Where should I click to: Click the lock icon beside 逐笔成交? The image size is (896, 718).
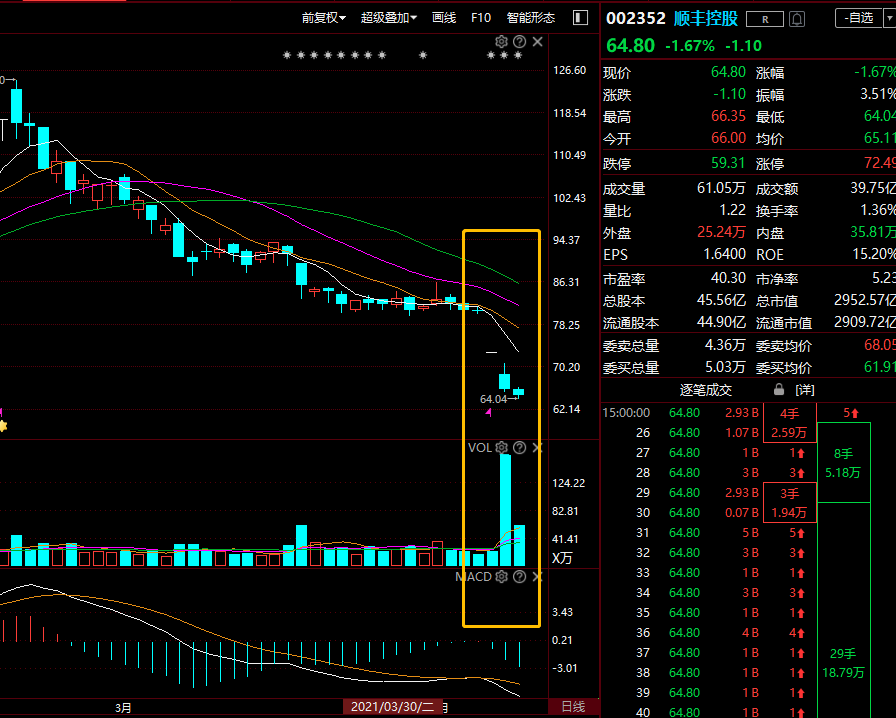[x=778, y=389]
